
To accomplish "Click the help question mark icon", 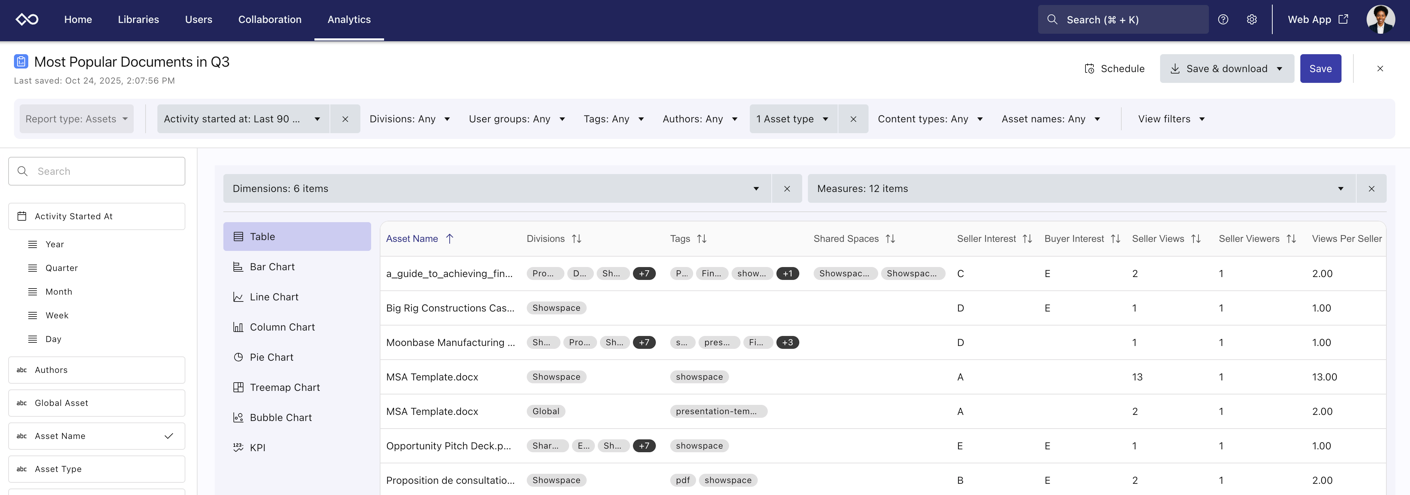I will (1223, 20).
